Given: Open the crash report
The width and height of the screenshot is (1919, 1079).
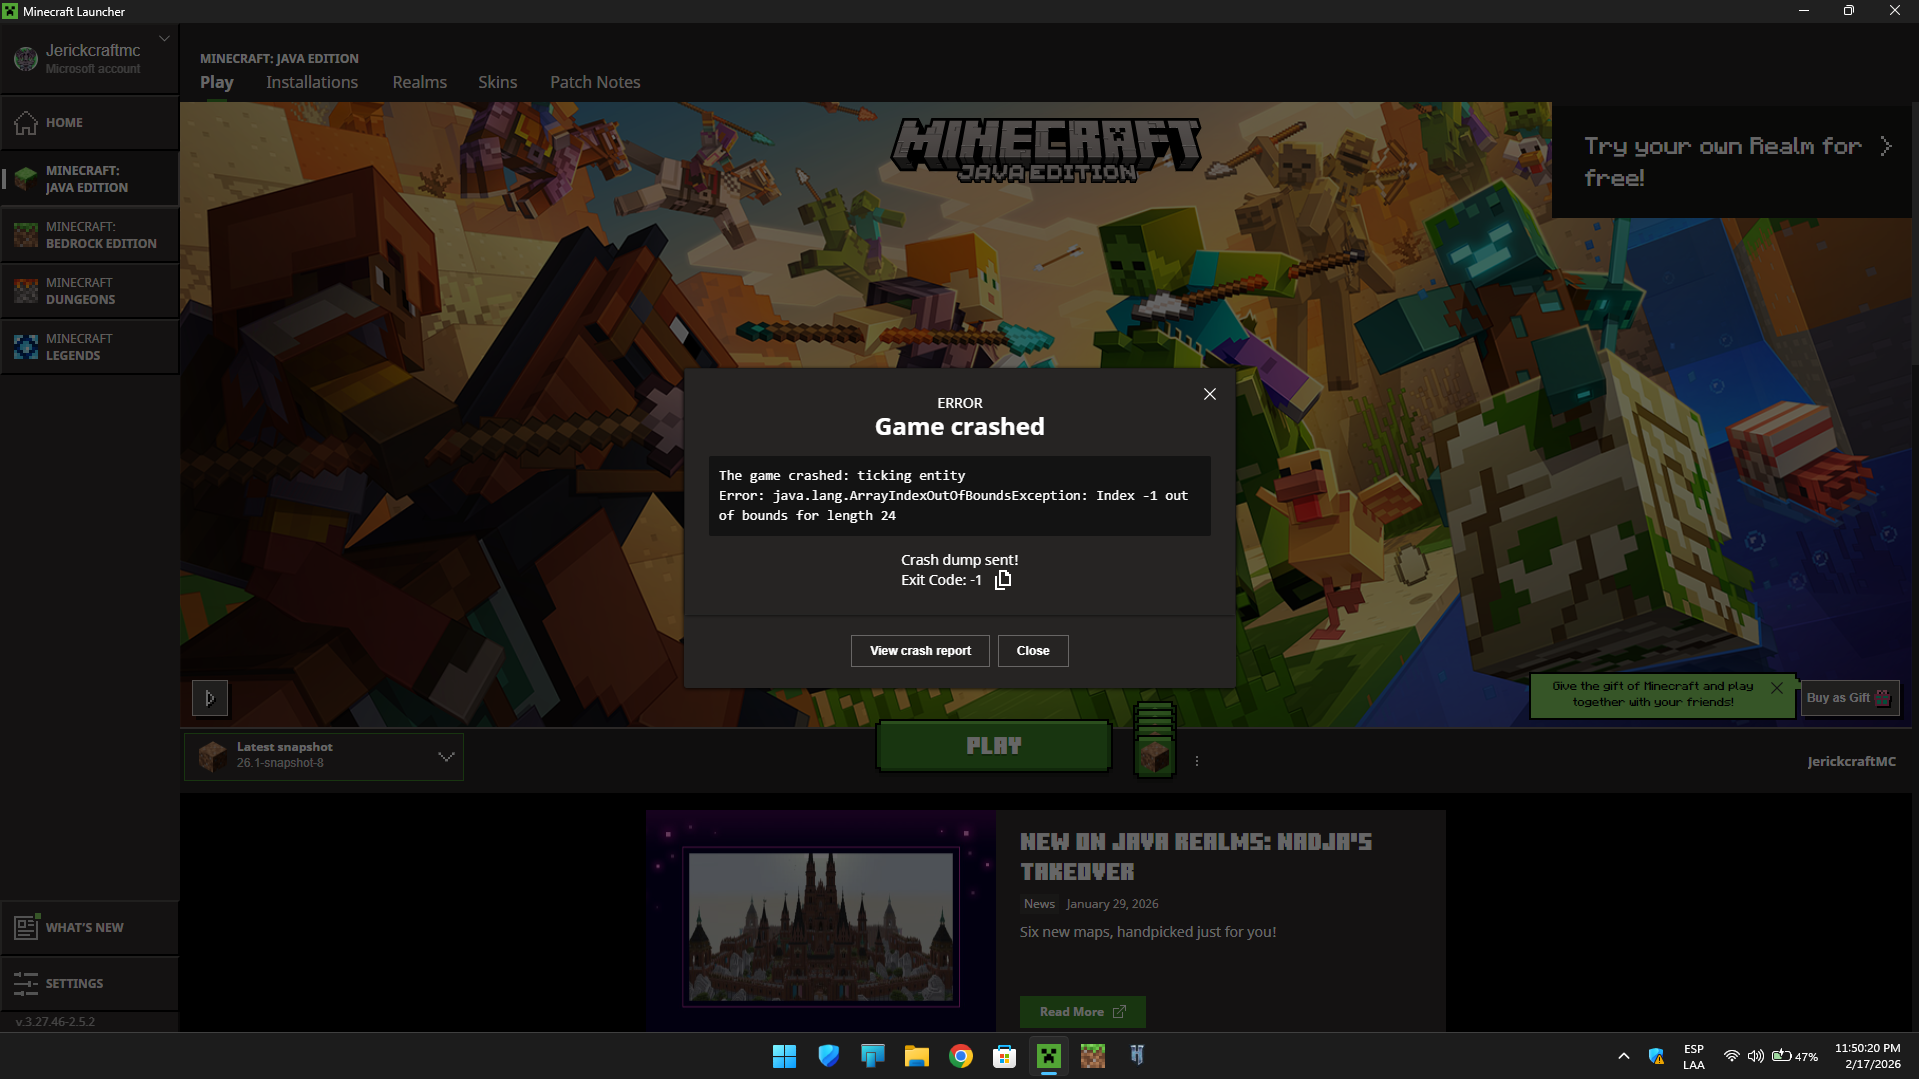Looking at the screenshot, I should coord(920,651).
